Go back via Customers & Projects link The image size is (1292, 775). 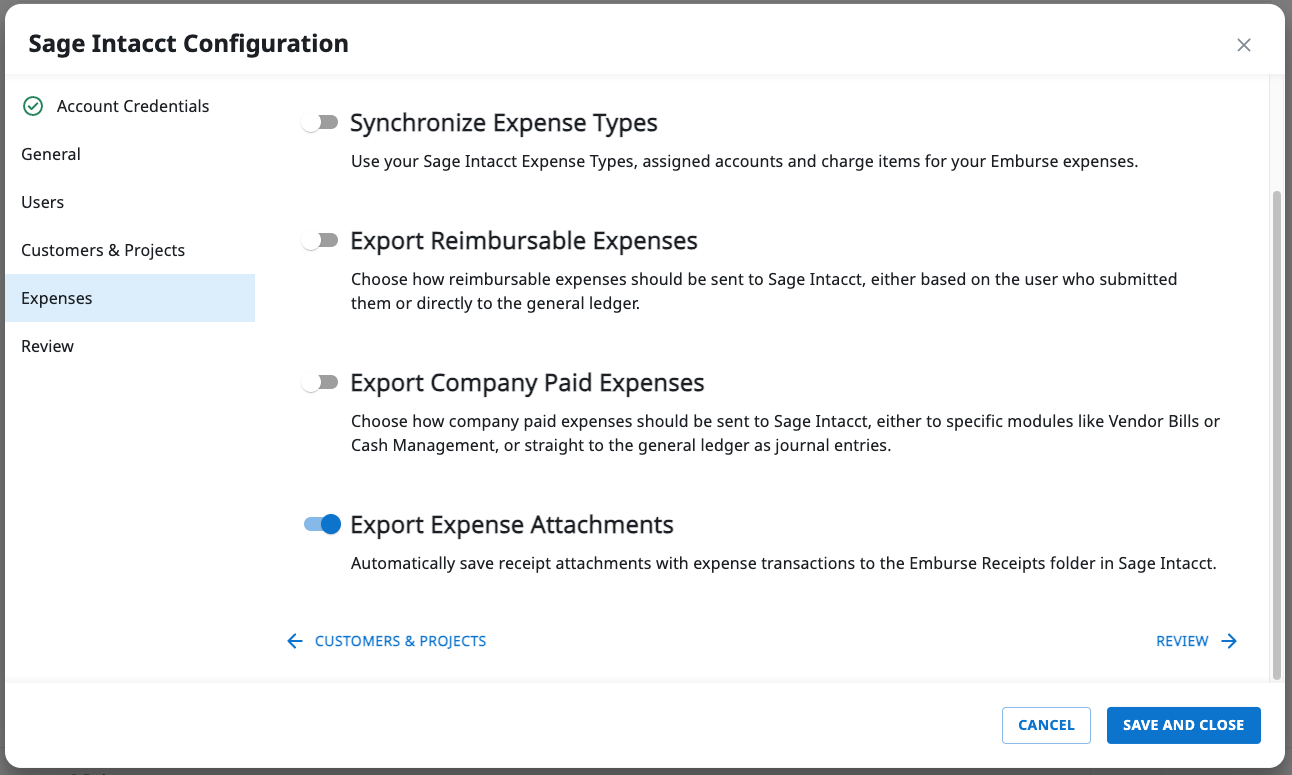tap(400, 641)
